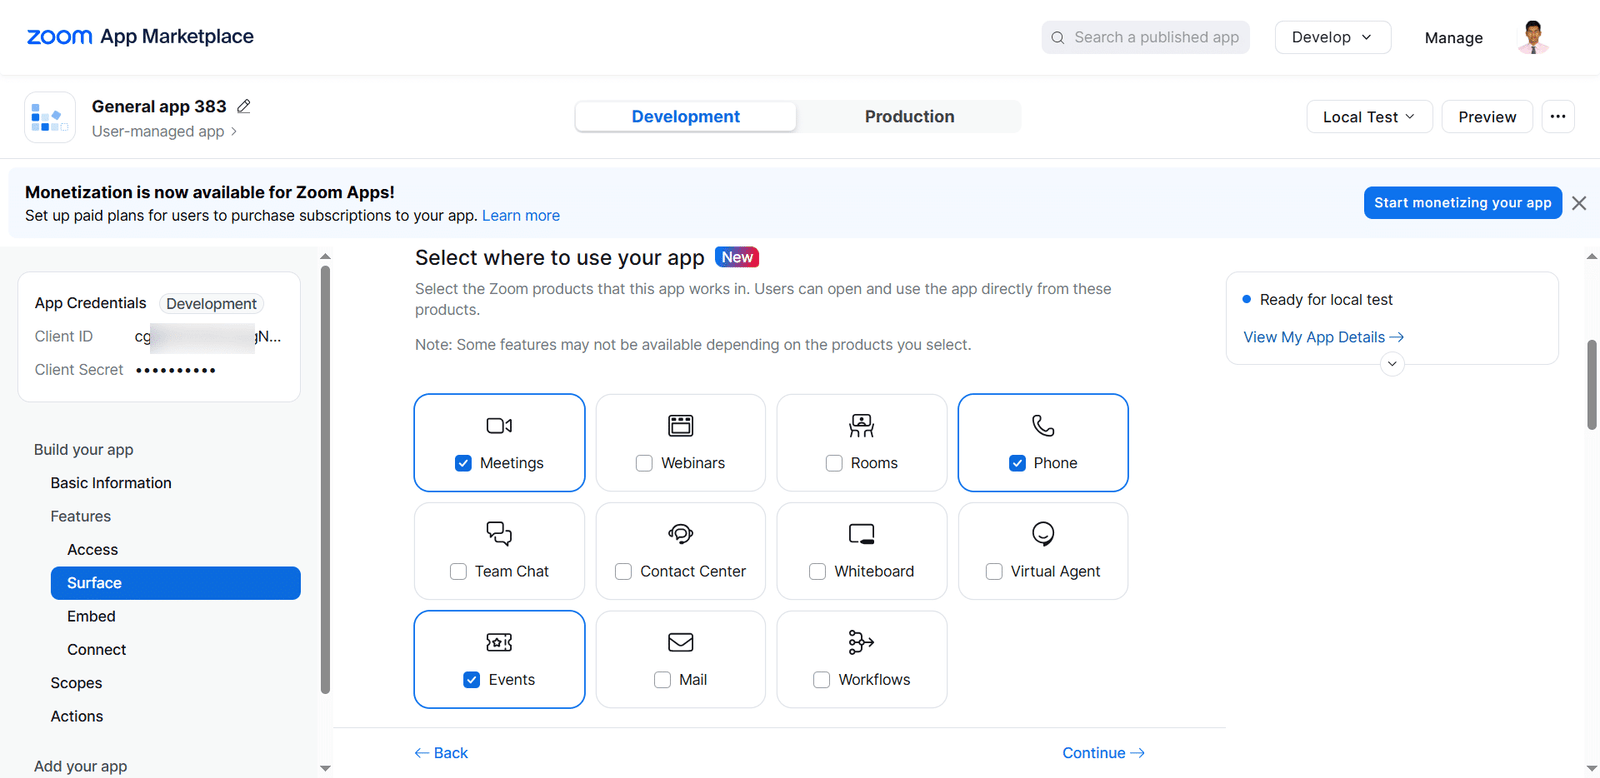This screenshot has height=778, width=1600.
Task: Click the page vertical scrollbar thumb
Action: [1592, 385]
